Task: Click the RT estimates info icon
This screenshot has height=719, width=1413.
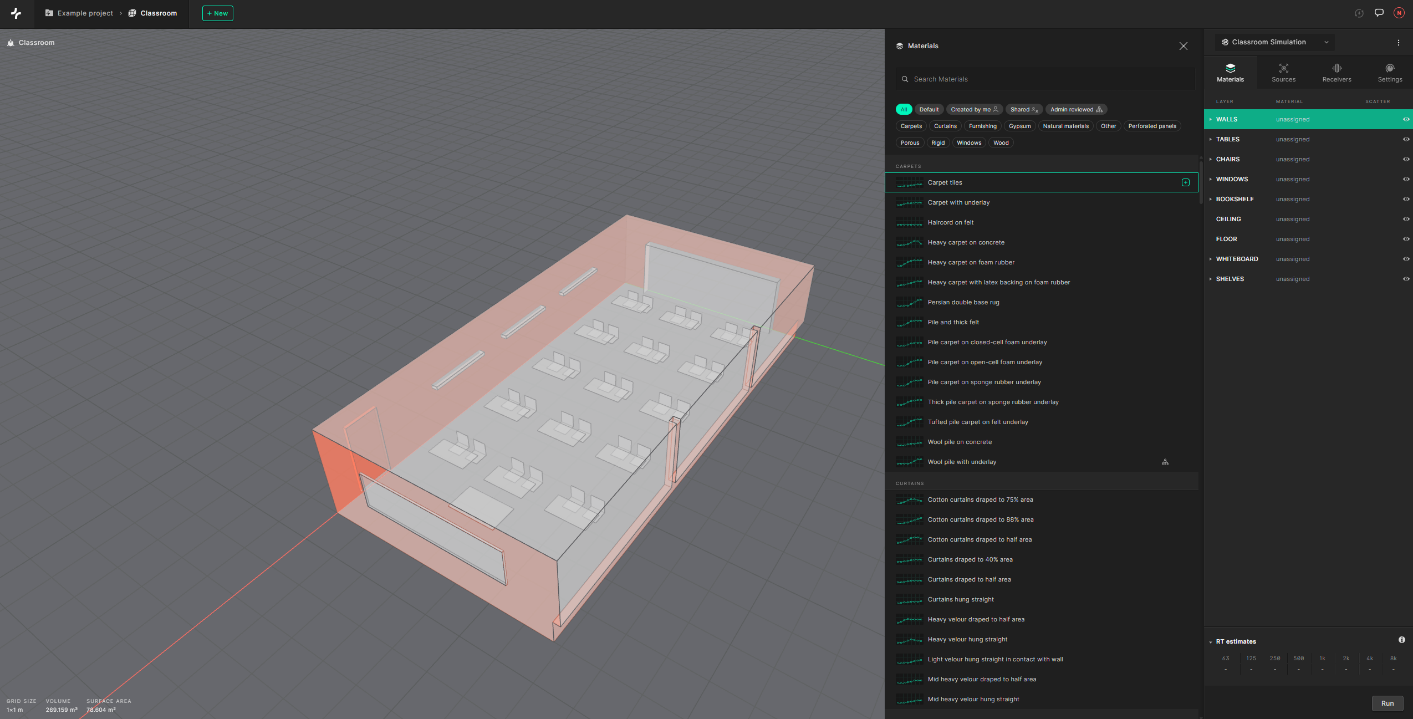Action: (x=1401, y=640)
